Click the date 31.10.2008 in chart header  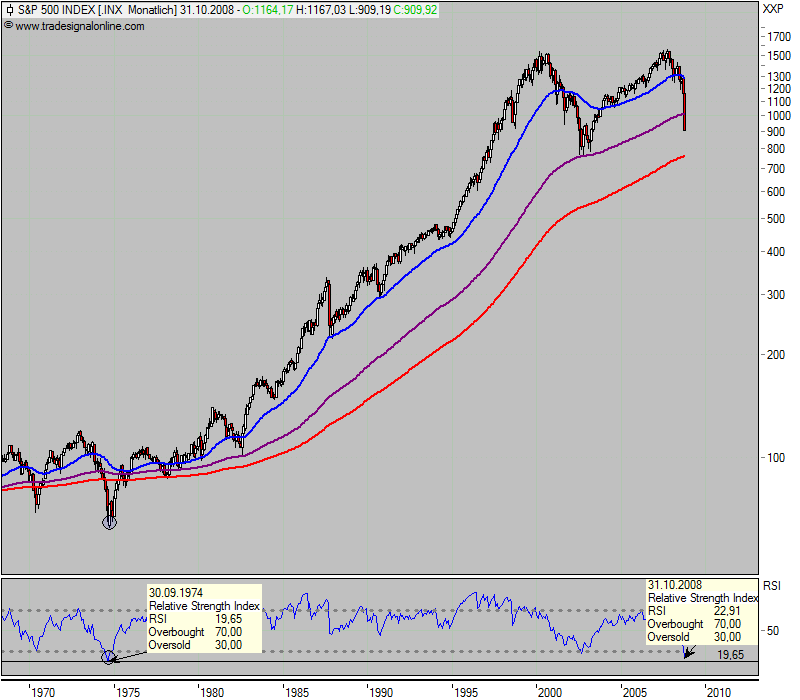207,10
